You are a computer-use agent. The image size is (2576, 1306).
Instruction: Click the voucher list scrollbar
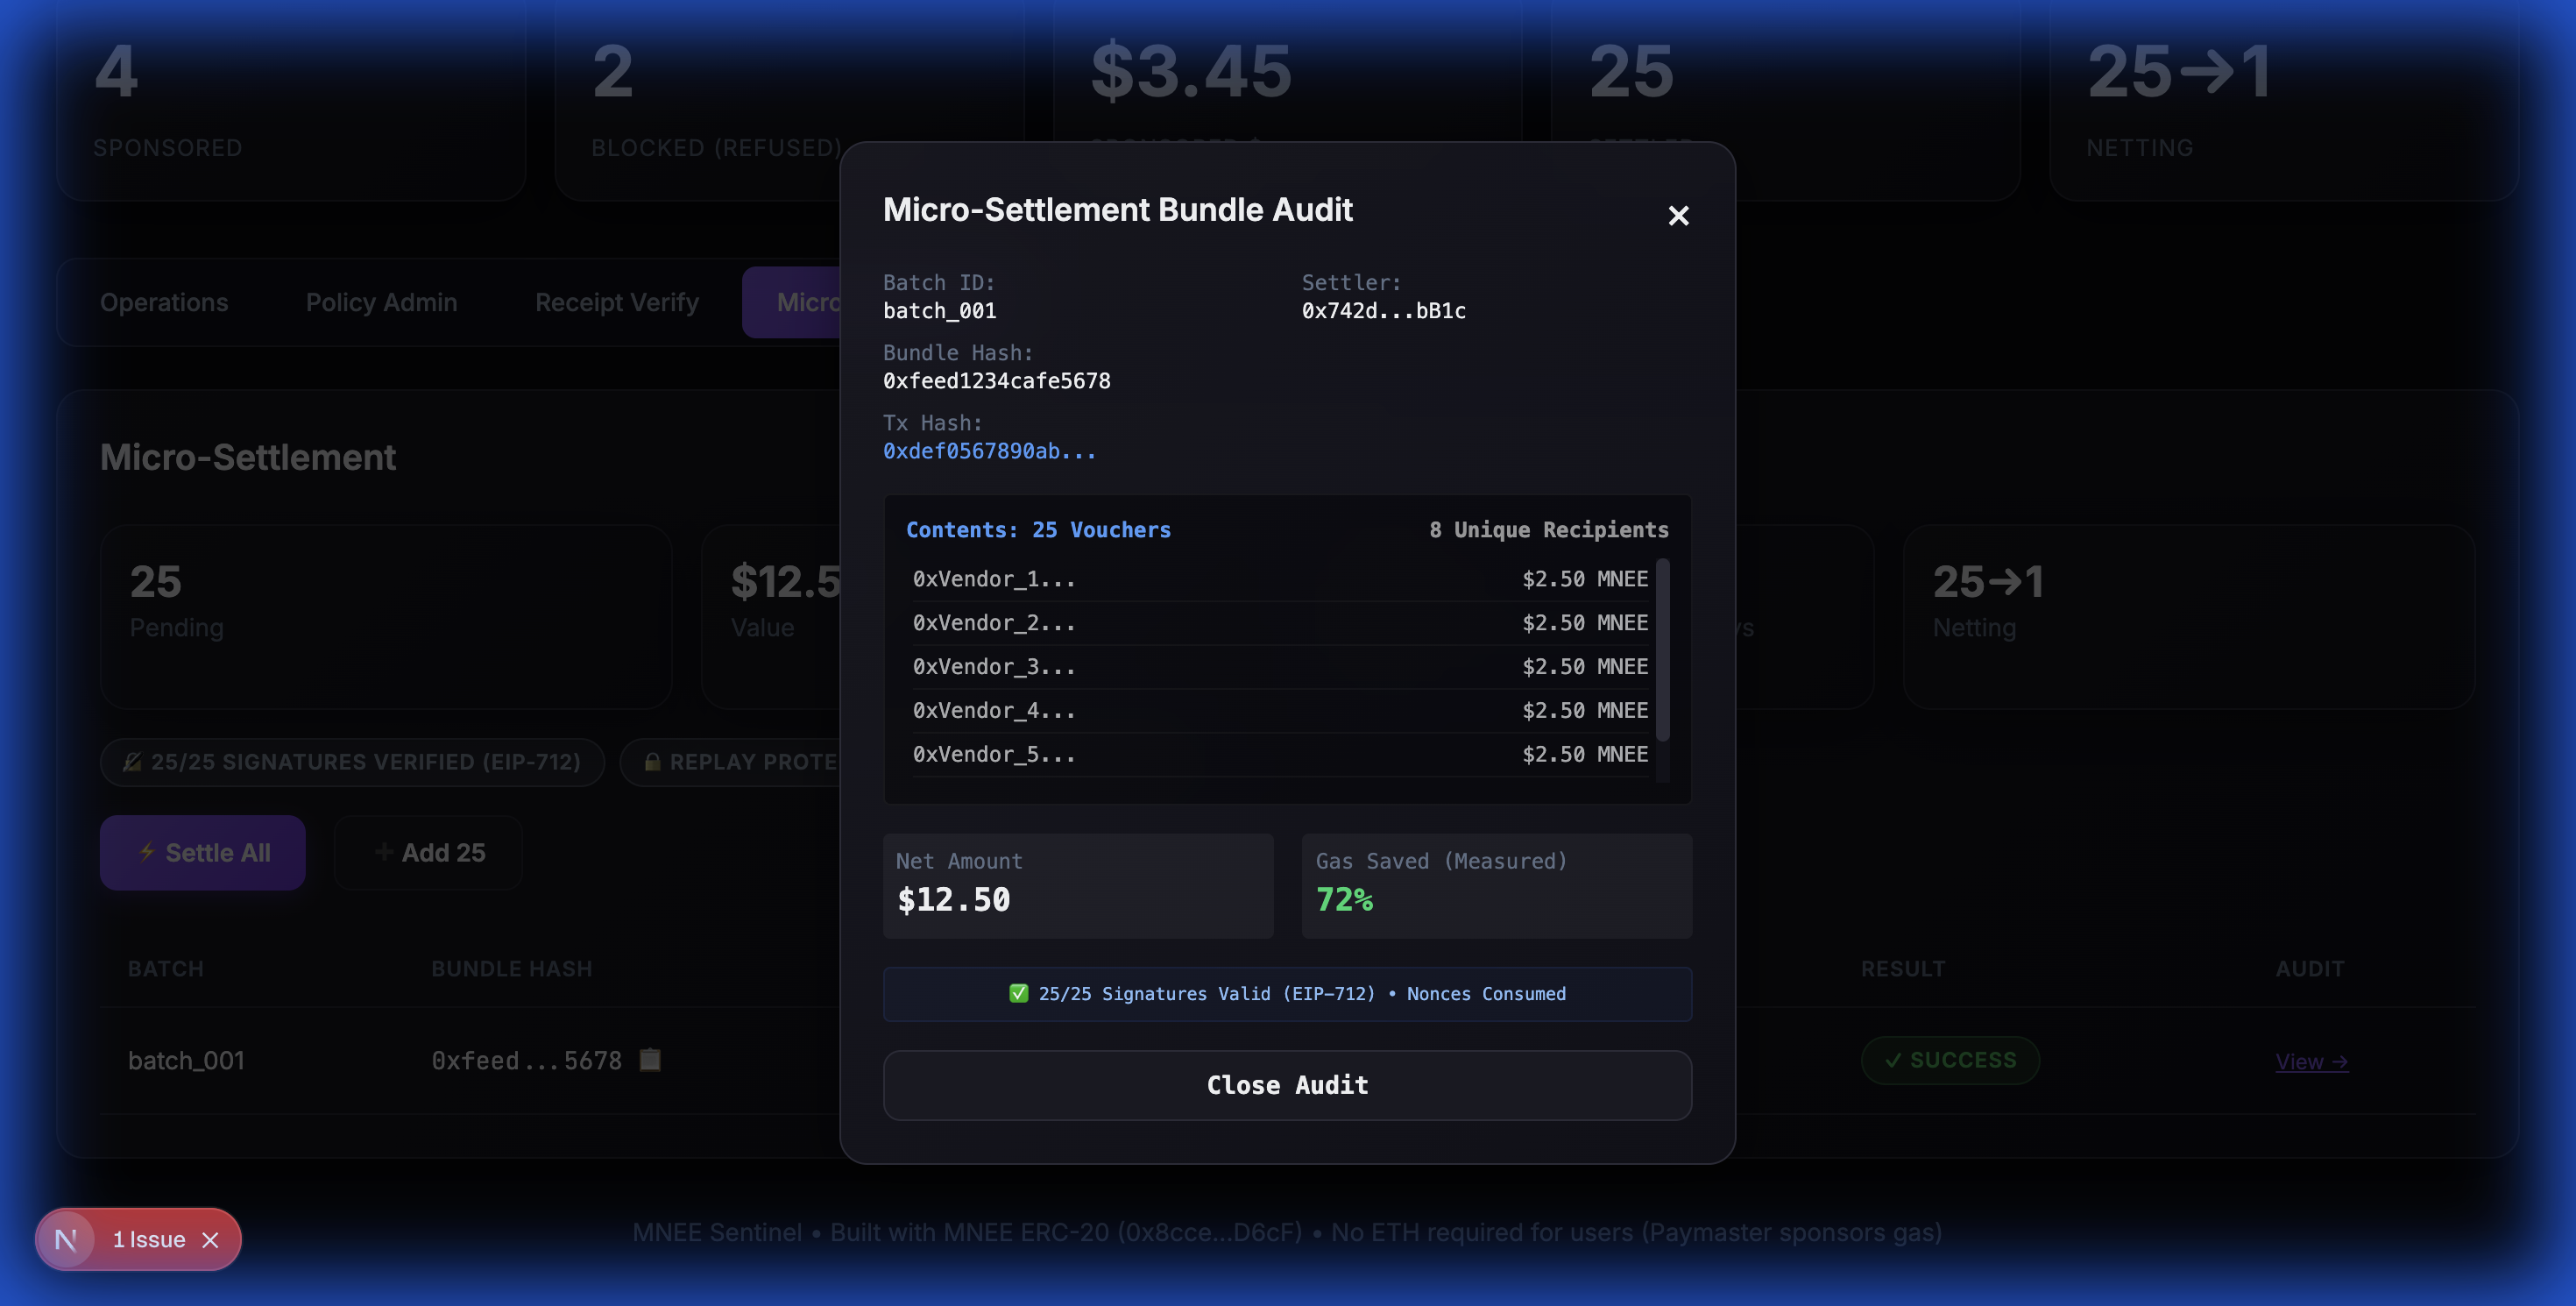1662,650
